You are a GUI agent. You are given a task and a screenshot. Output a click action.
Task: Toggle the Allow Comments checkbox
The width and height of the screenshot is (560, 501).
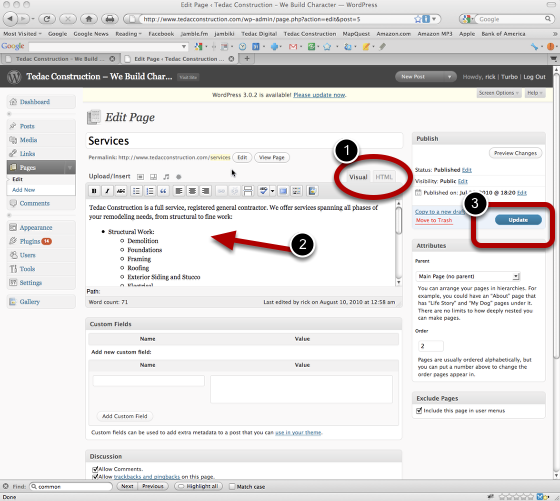95,469
